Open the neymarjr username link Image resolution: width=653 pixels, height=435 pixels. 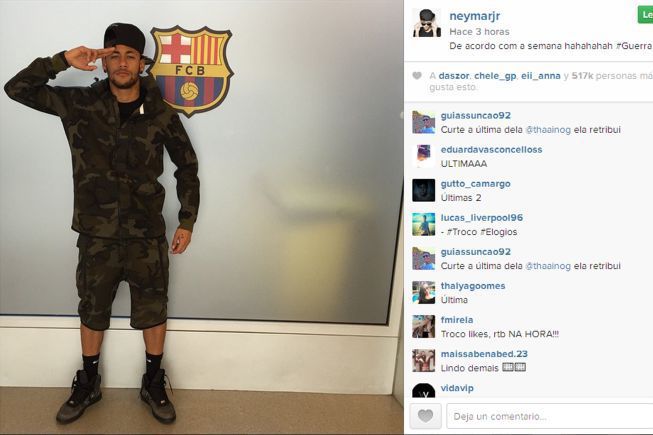[474, 16]
